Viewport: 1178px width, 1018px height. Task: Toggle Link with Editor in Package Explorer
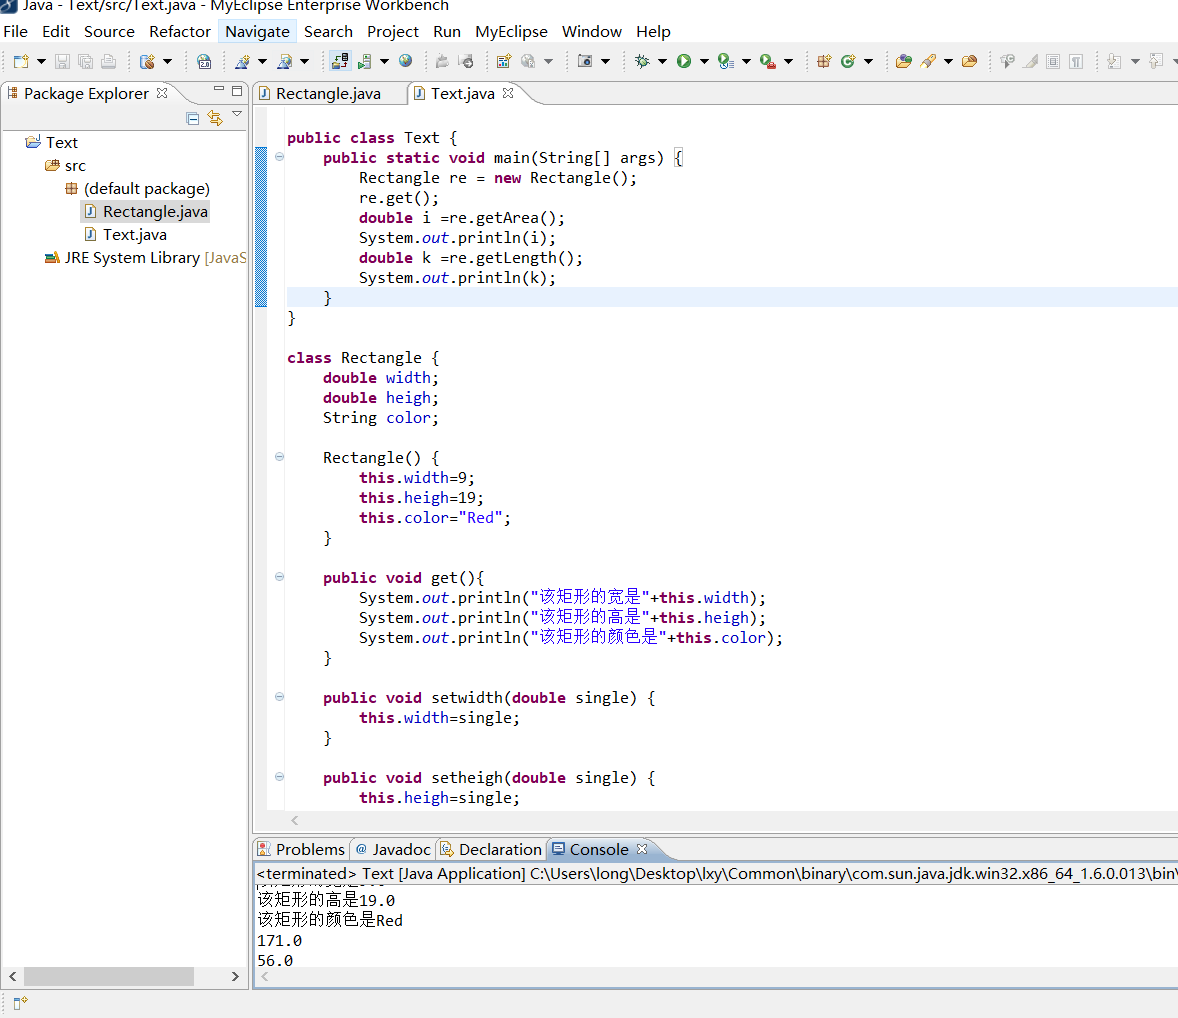click(215, 118)
